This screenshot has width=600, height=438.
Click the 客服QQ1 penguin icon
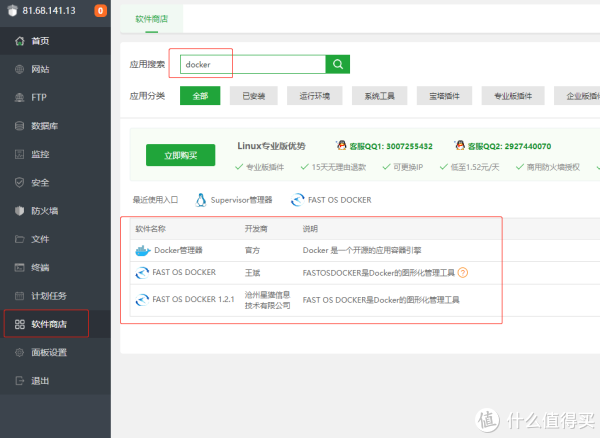click(342, 145)
